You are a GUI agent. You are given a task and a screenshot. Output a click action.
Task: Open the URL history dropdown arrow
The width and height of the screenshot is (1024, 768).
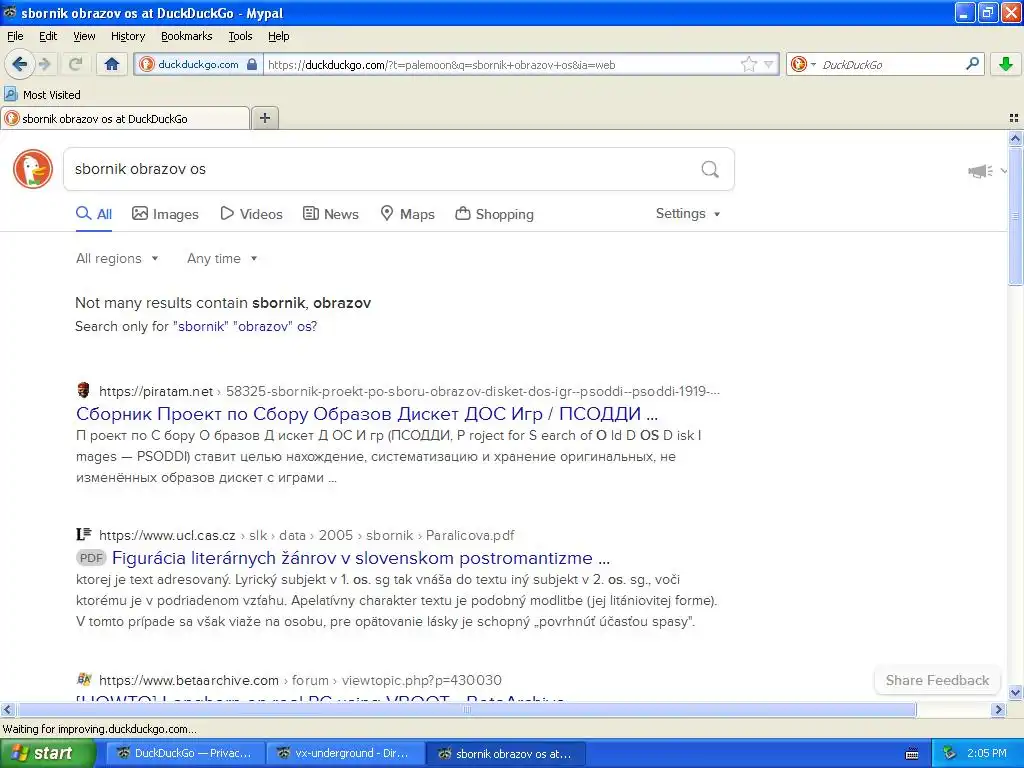pyautogui.click(x=769, y=64)
